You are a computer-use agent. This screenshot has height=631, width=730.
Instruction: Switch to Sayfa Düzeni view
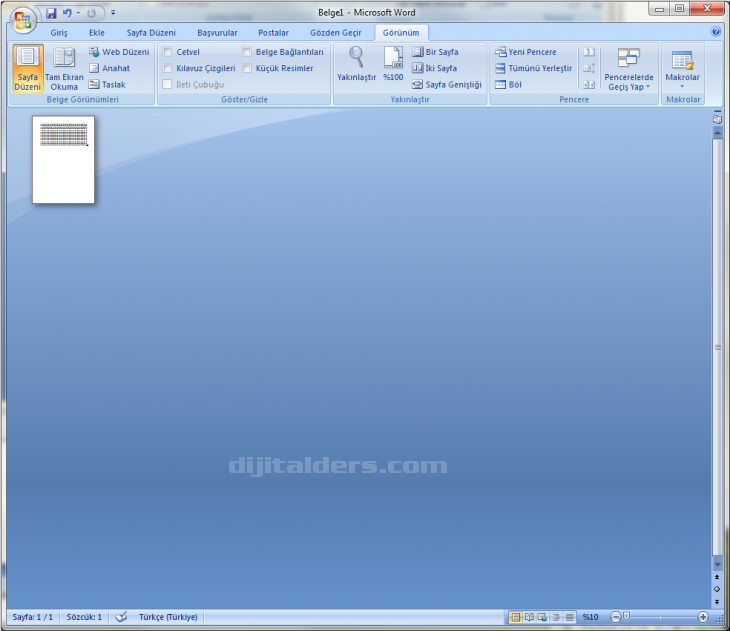pyautogui.click(x=27, y=68)
